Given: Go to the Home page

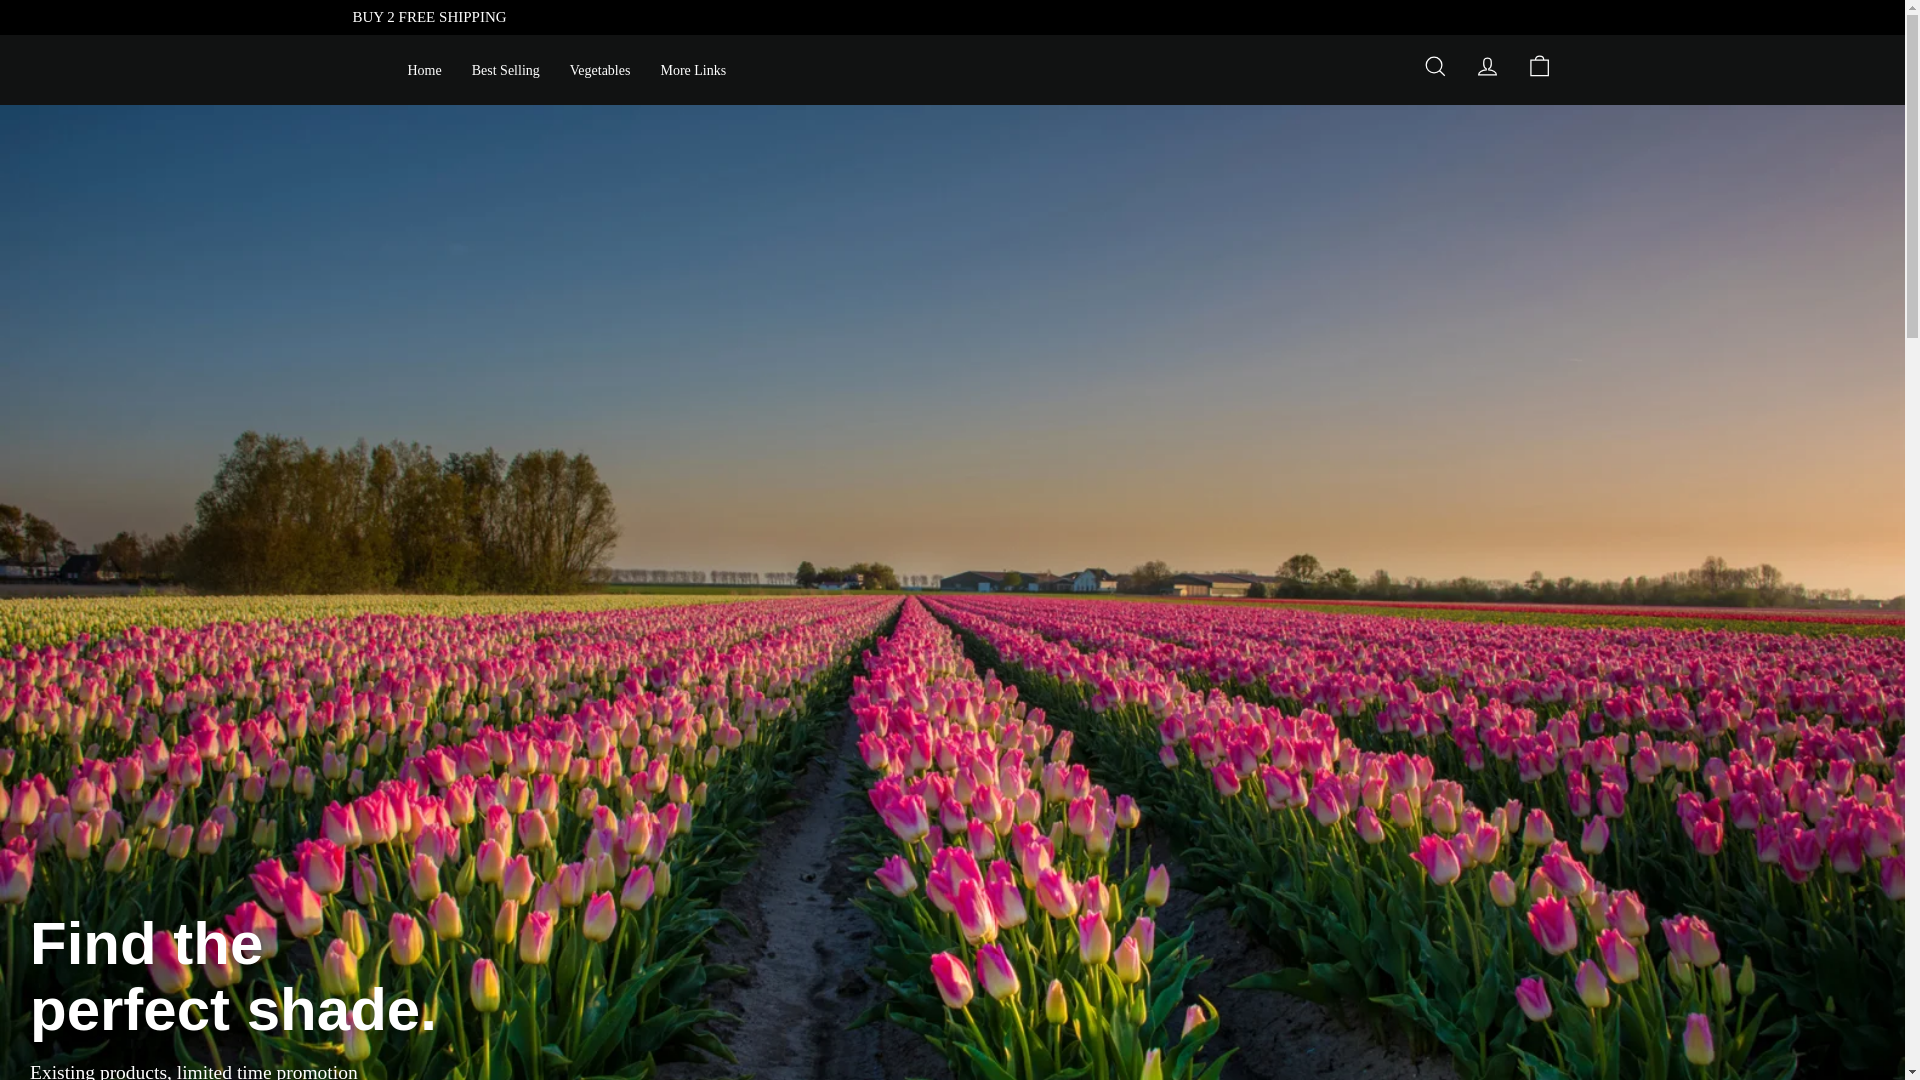Looking at the screenshot, I should 424,71.
